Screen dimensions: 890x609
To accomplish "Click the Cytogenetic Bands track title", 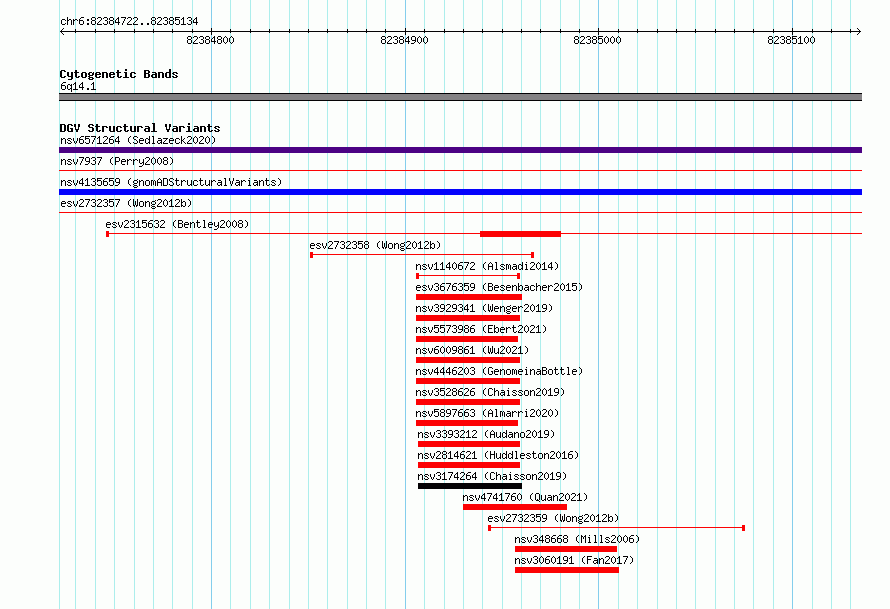I will tap(119, 74).
